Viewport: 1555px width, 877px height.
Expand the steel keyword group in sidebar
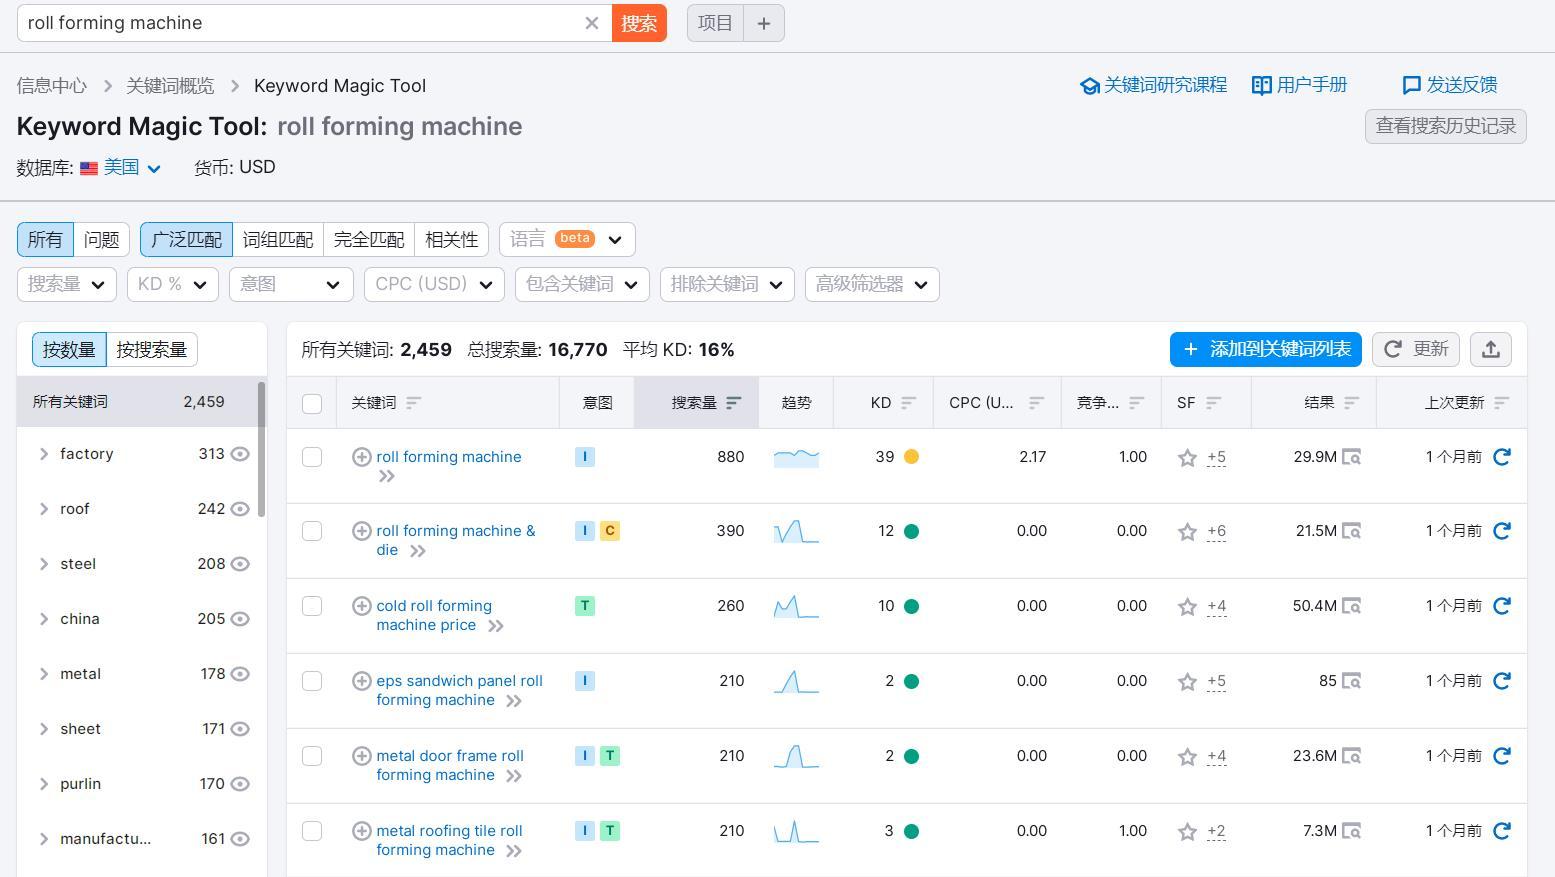(x=44, y=563)
